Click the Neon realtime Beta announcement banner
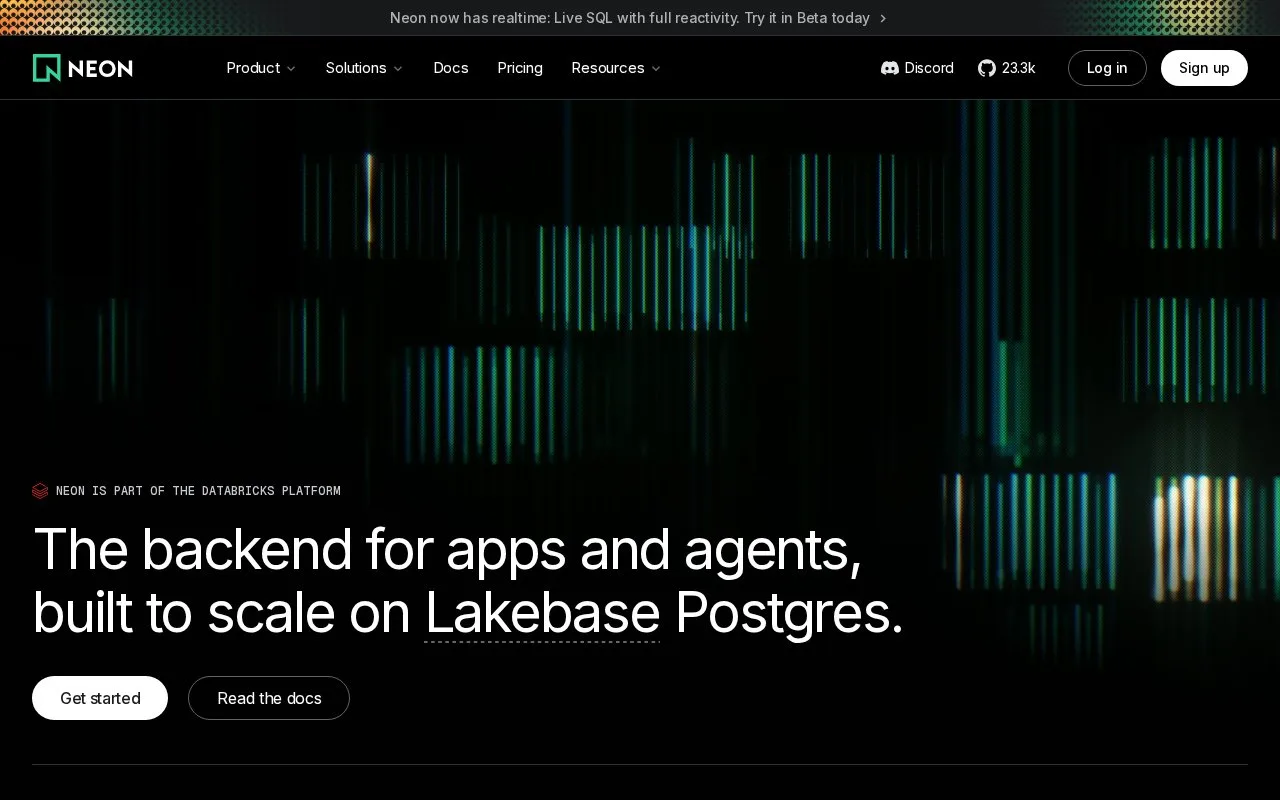Viewport: 1280px width, 800px height. 639,18
